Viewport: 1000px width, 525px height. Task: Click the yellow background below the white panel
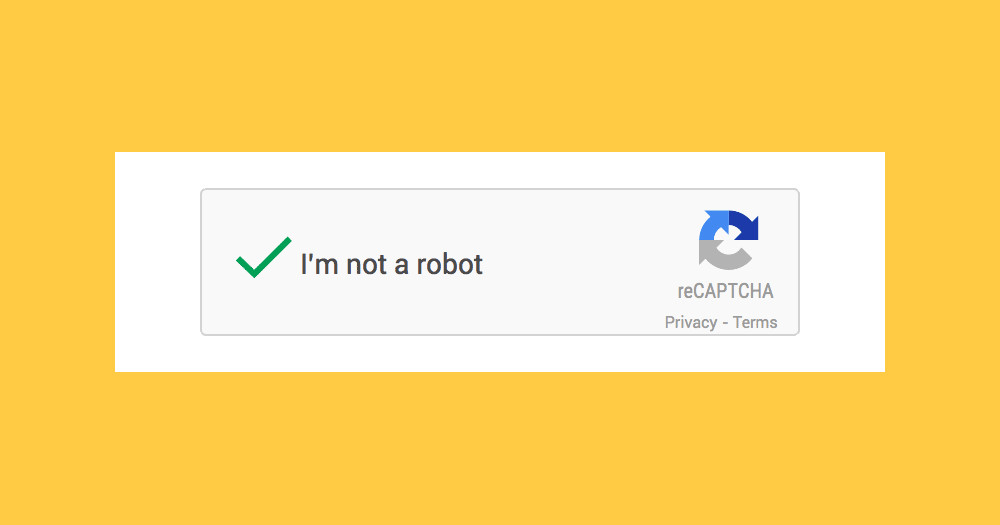tap(499, 448)
